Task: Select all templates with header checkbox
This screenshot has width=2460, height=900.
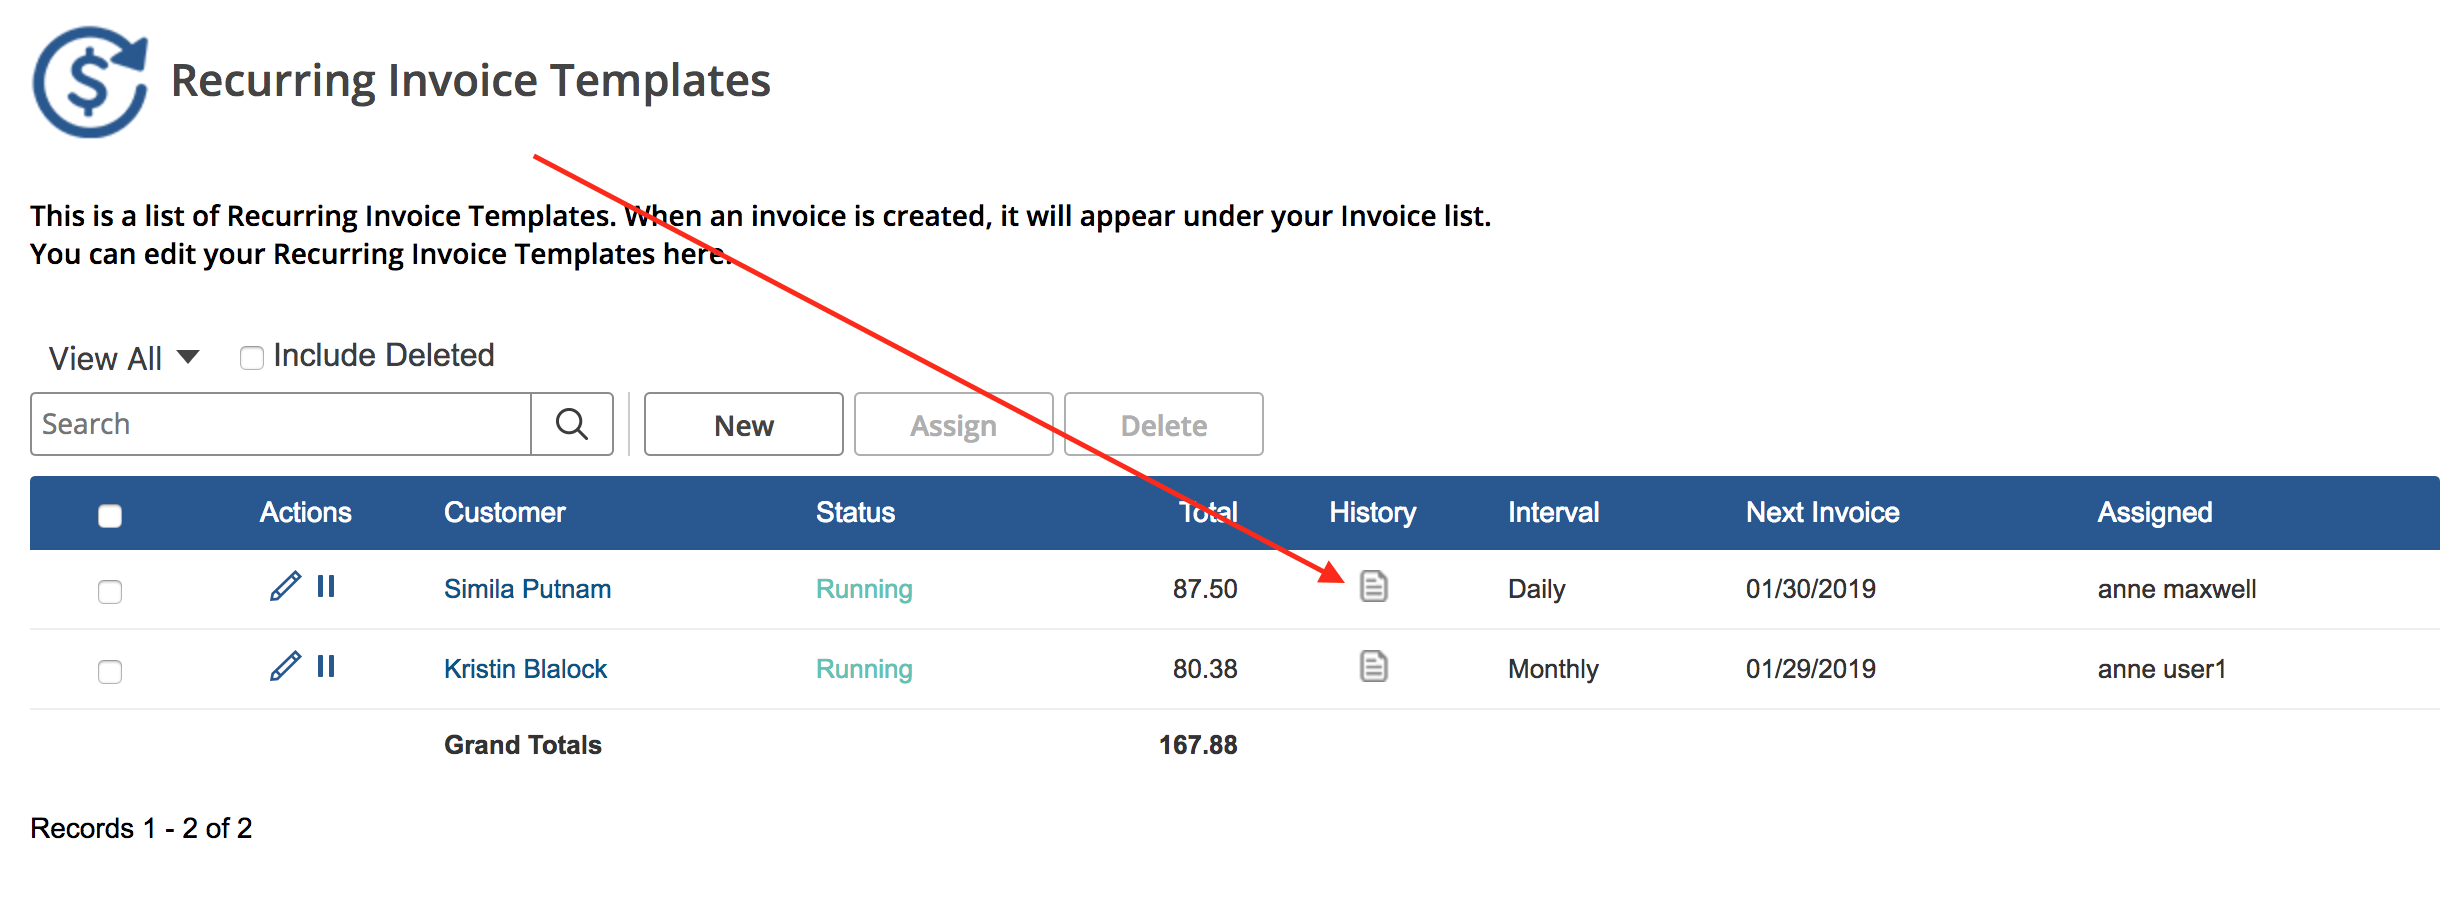Action: (x=110, y=515)
